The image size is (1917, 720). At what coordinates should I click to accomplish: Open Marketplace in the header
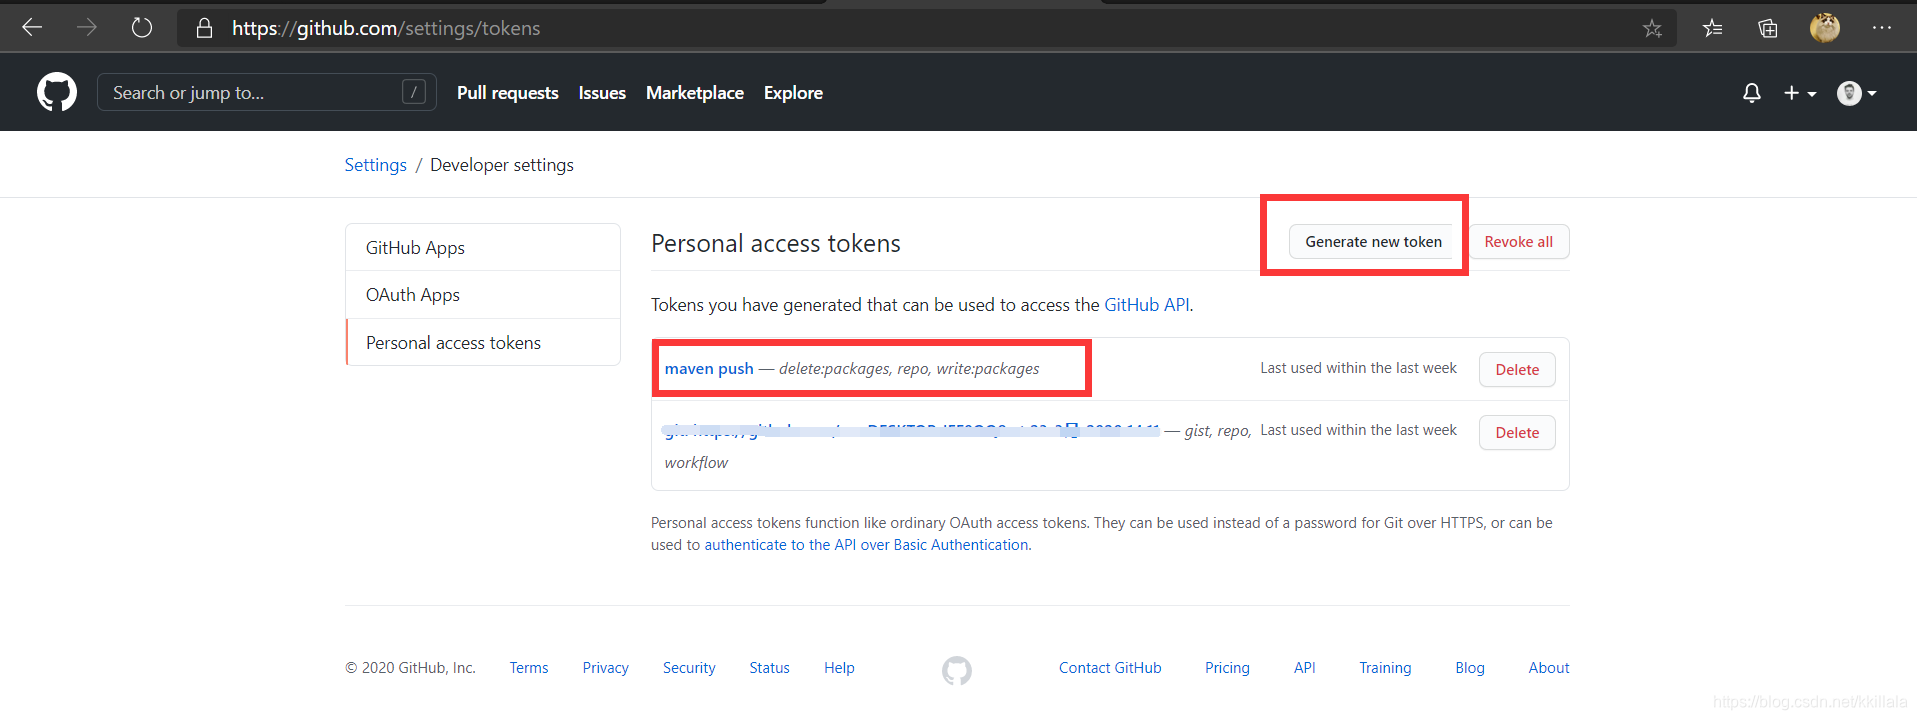pos(695,93)
